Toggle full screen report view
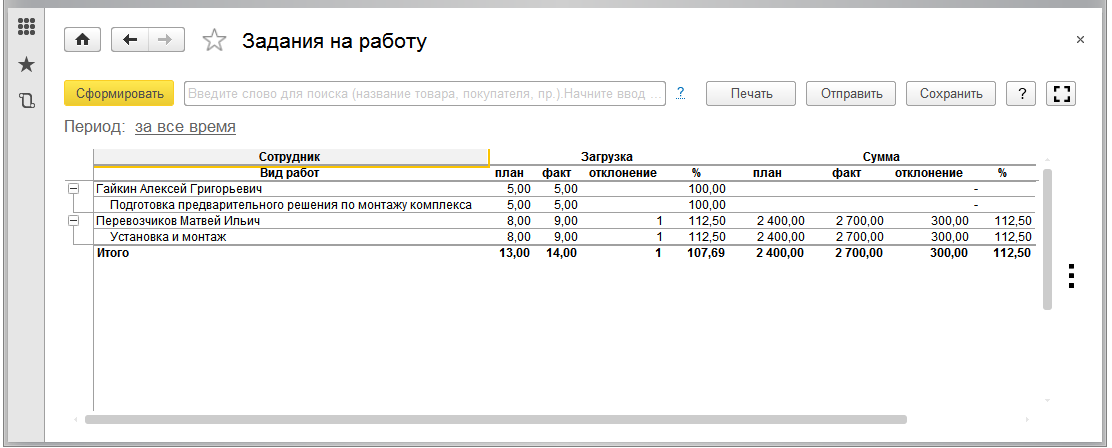The image size is (1112, 448). pyautogui.click(x=1061, y=94)
